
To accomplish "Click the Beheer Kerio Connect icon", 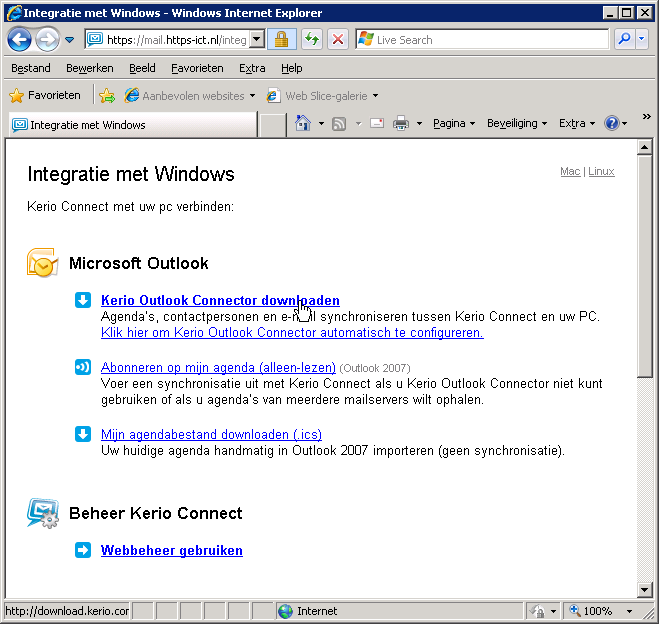I will pyautogui.click(x=42, y=513).
